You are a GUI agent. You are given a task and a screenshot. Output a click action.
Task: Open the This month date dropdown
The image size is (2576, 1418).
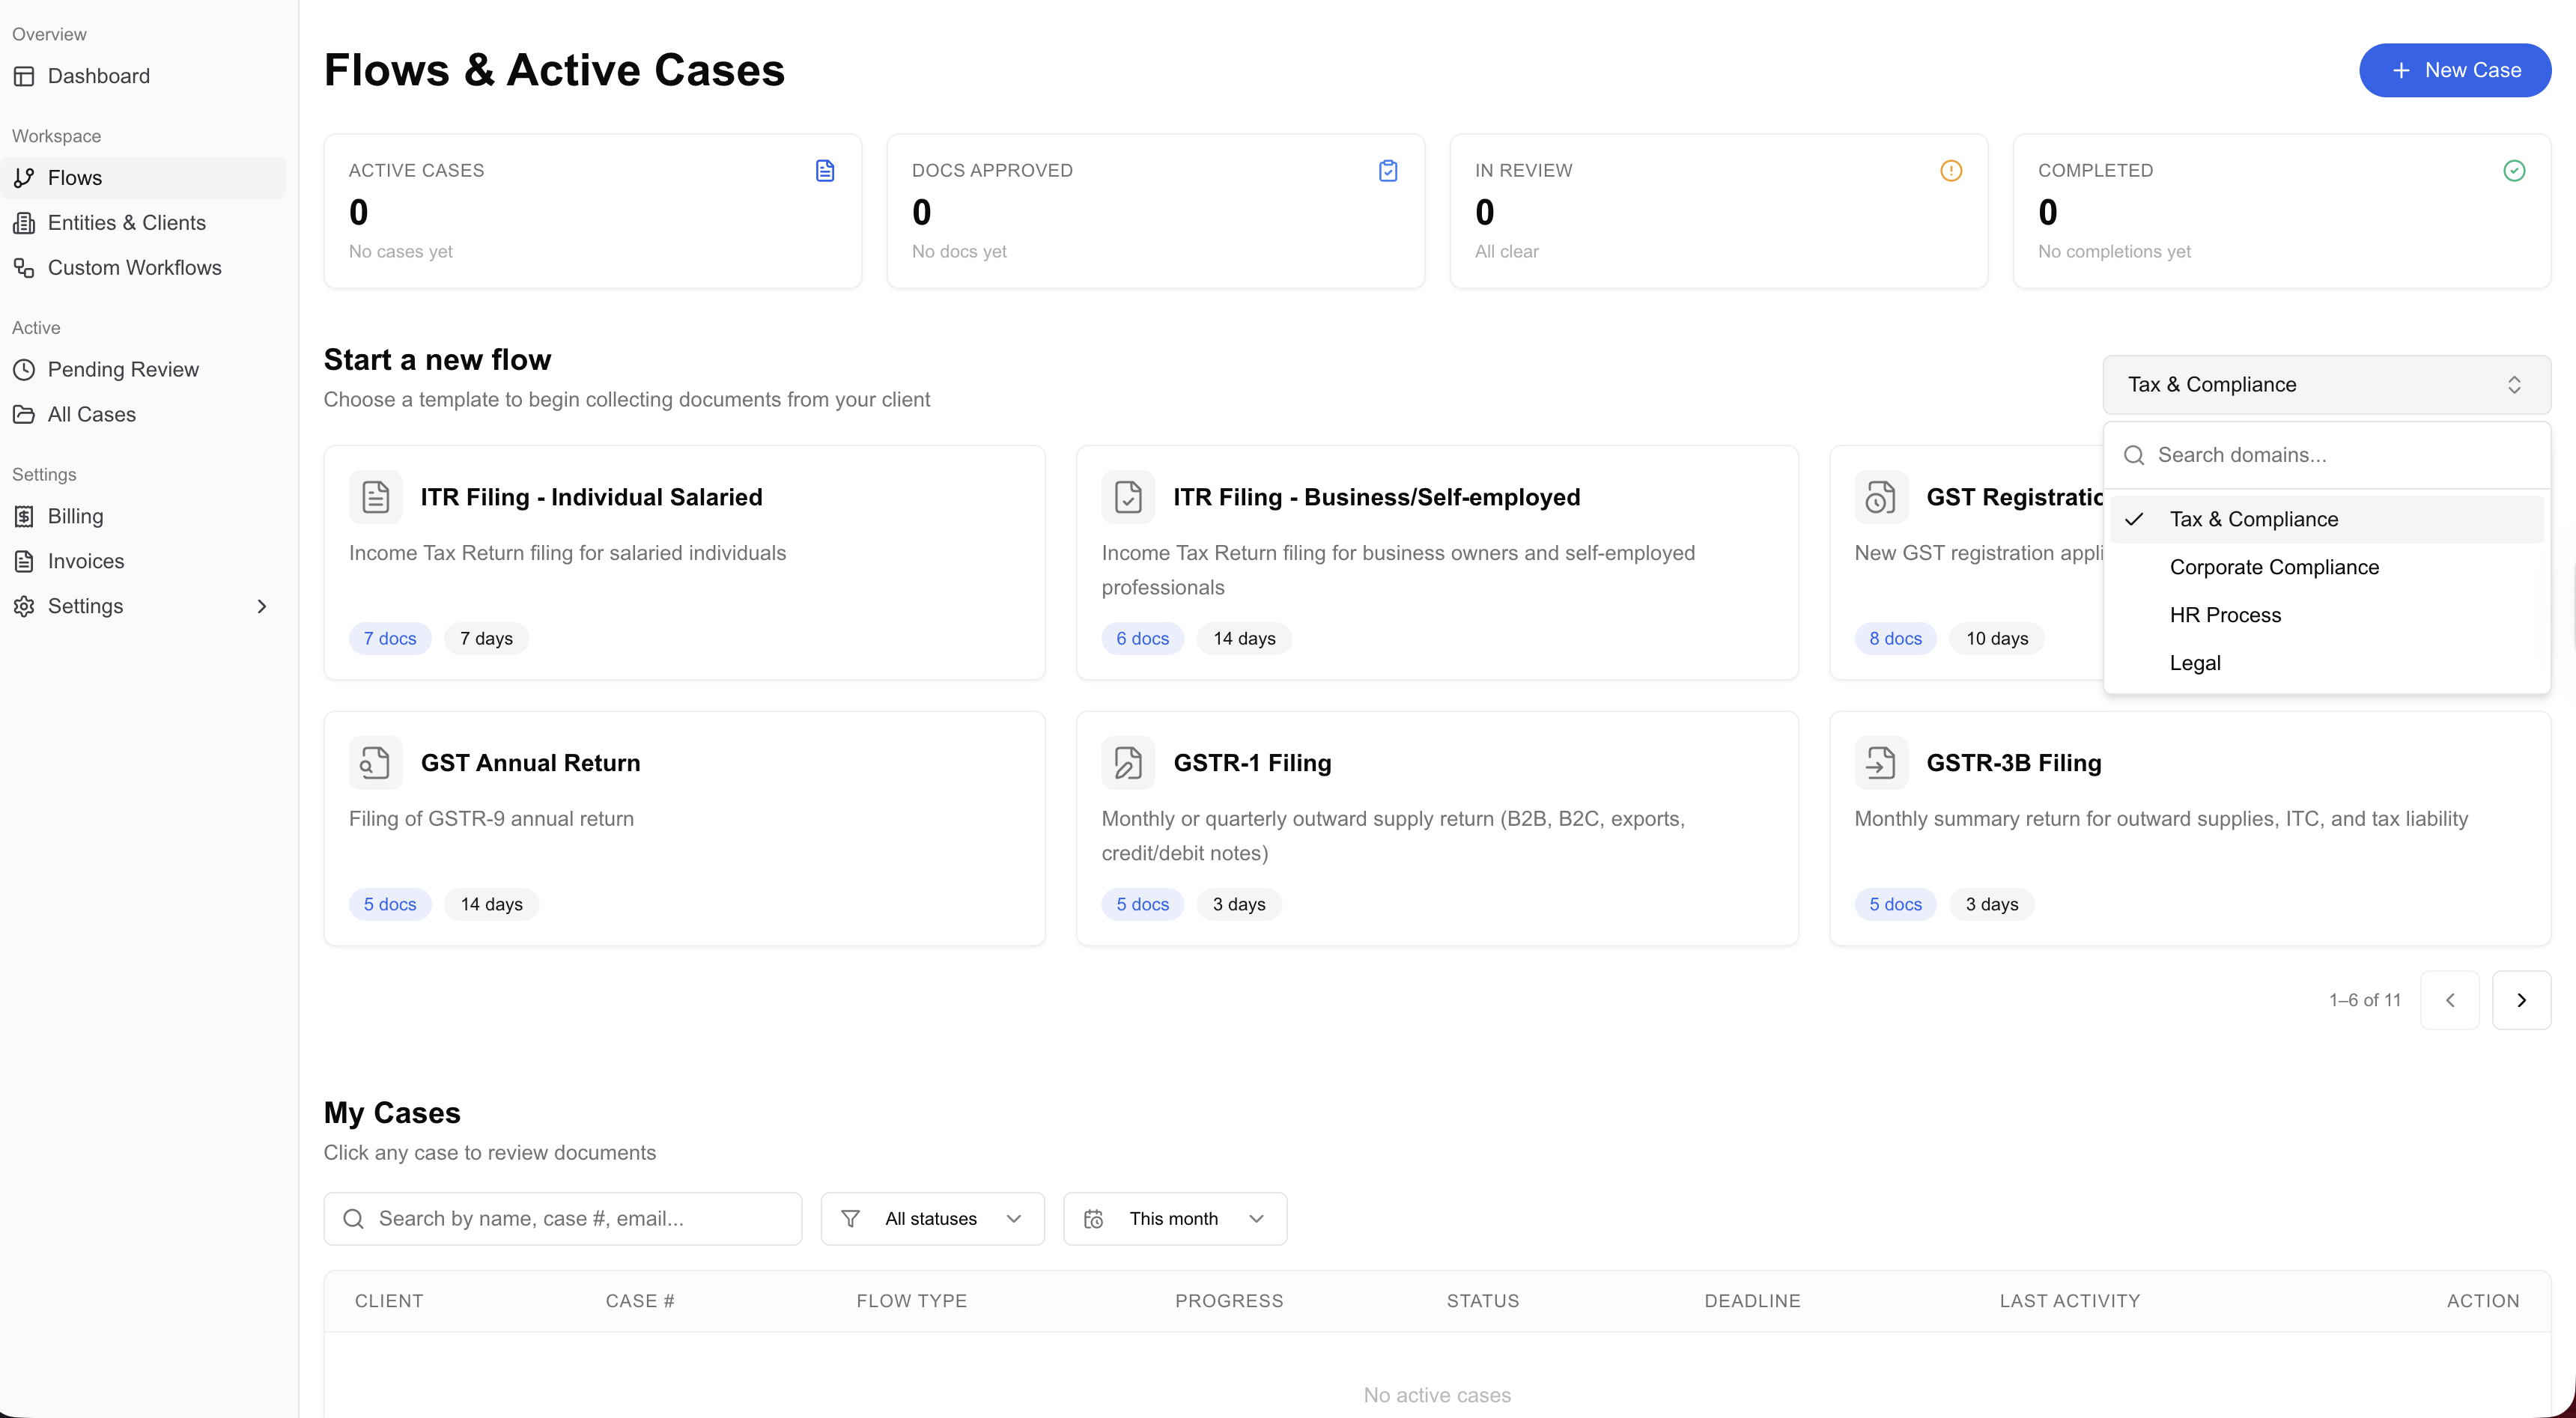pos(1175,1219)
